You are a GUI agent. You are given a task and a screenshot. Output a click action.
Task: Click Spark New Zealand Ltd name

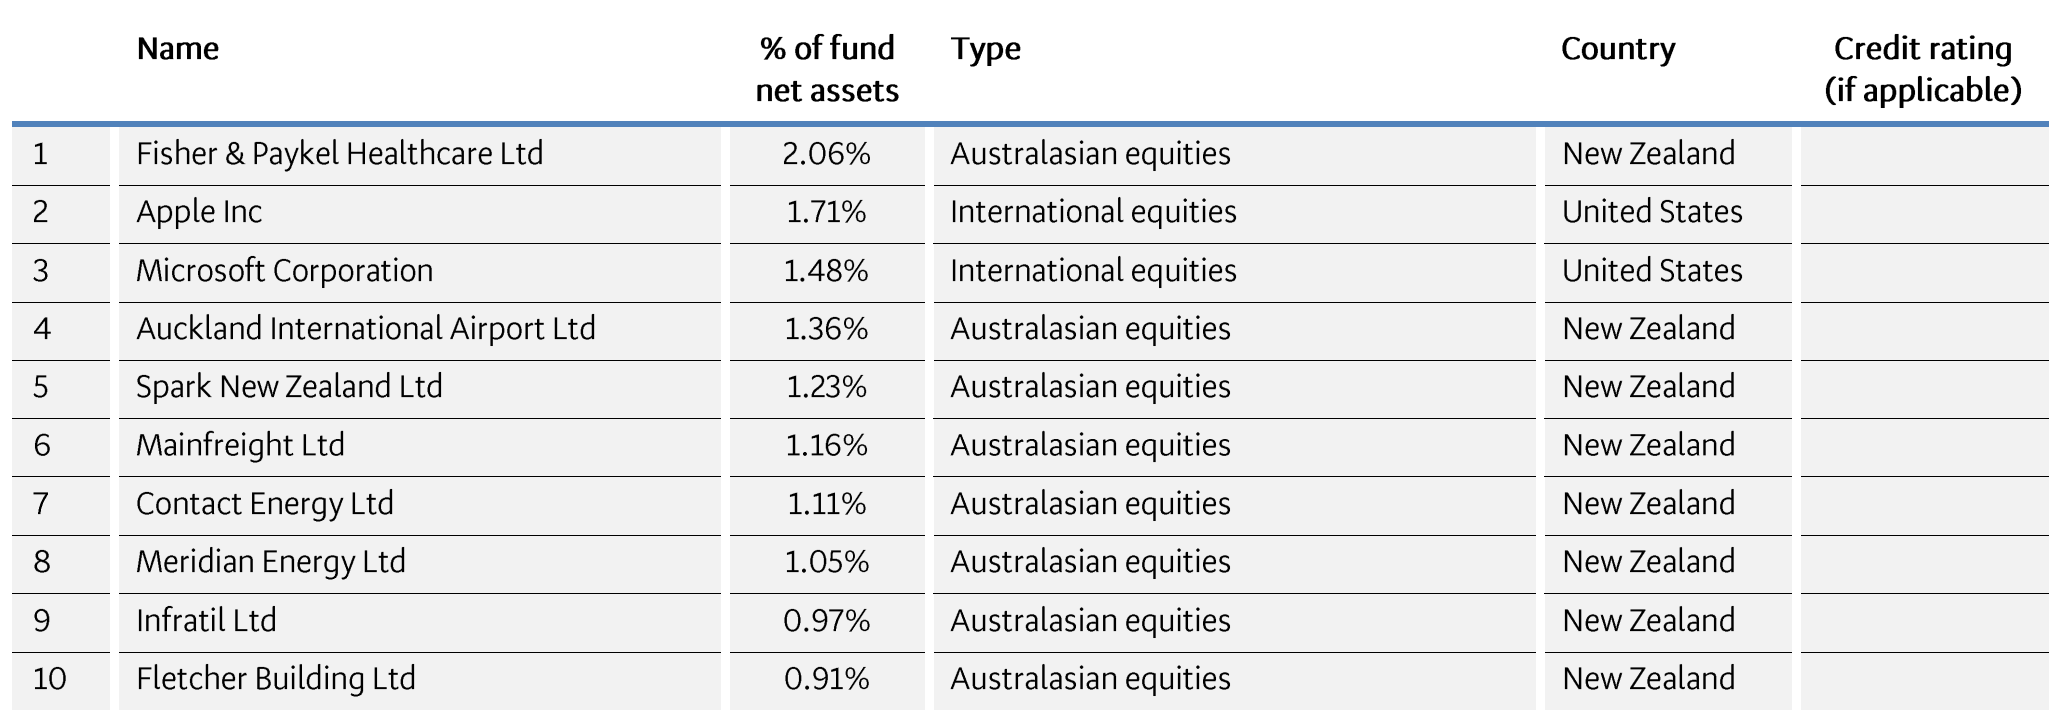coord(289,387)
